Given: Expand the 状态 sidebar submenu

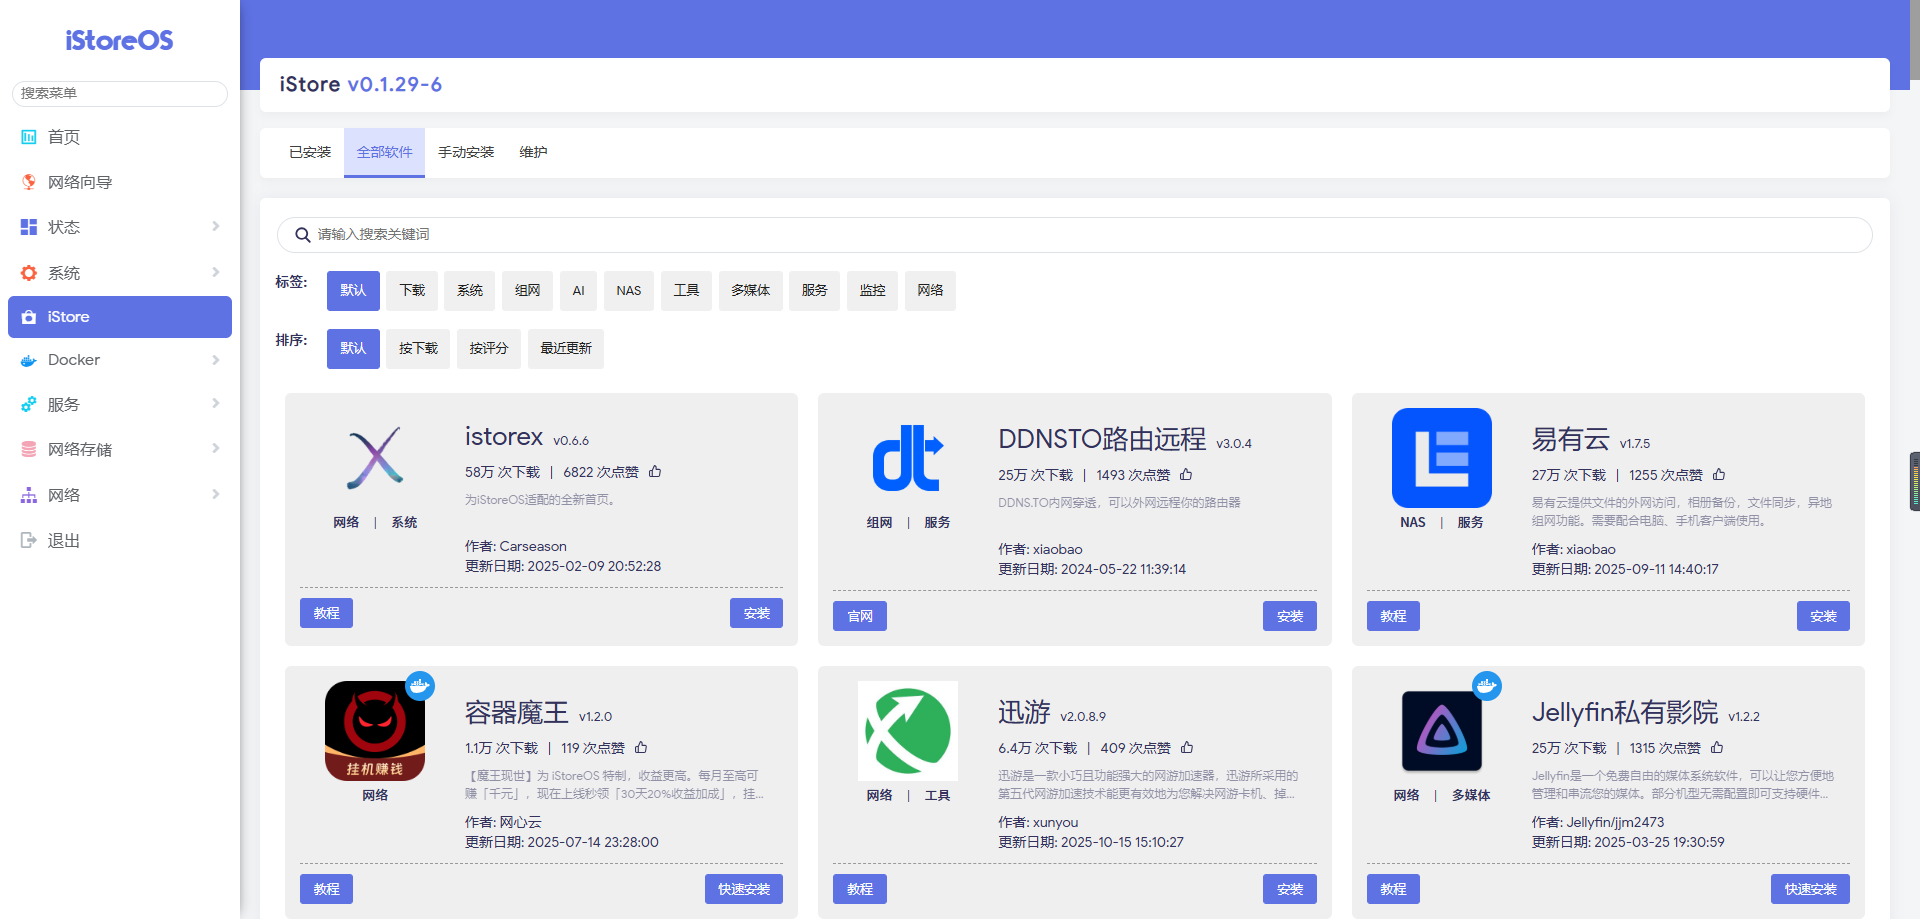Looking at the screenshot, I should pos(119,227).
